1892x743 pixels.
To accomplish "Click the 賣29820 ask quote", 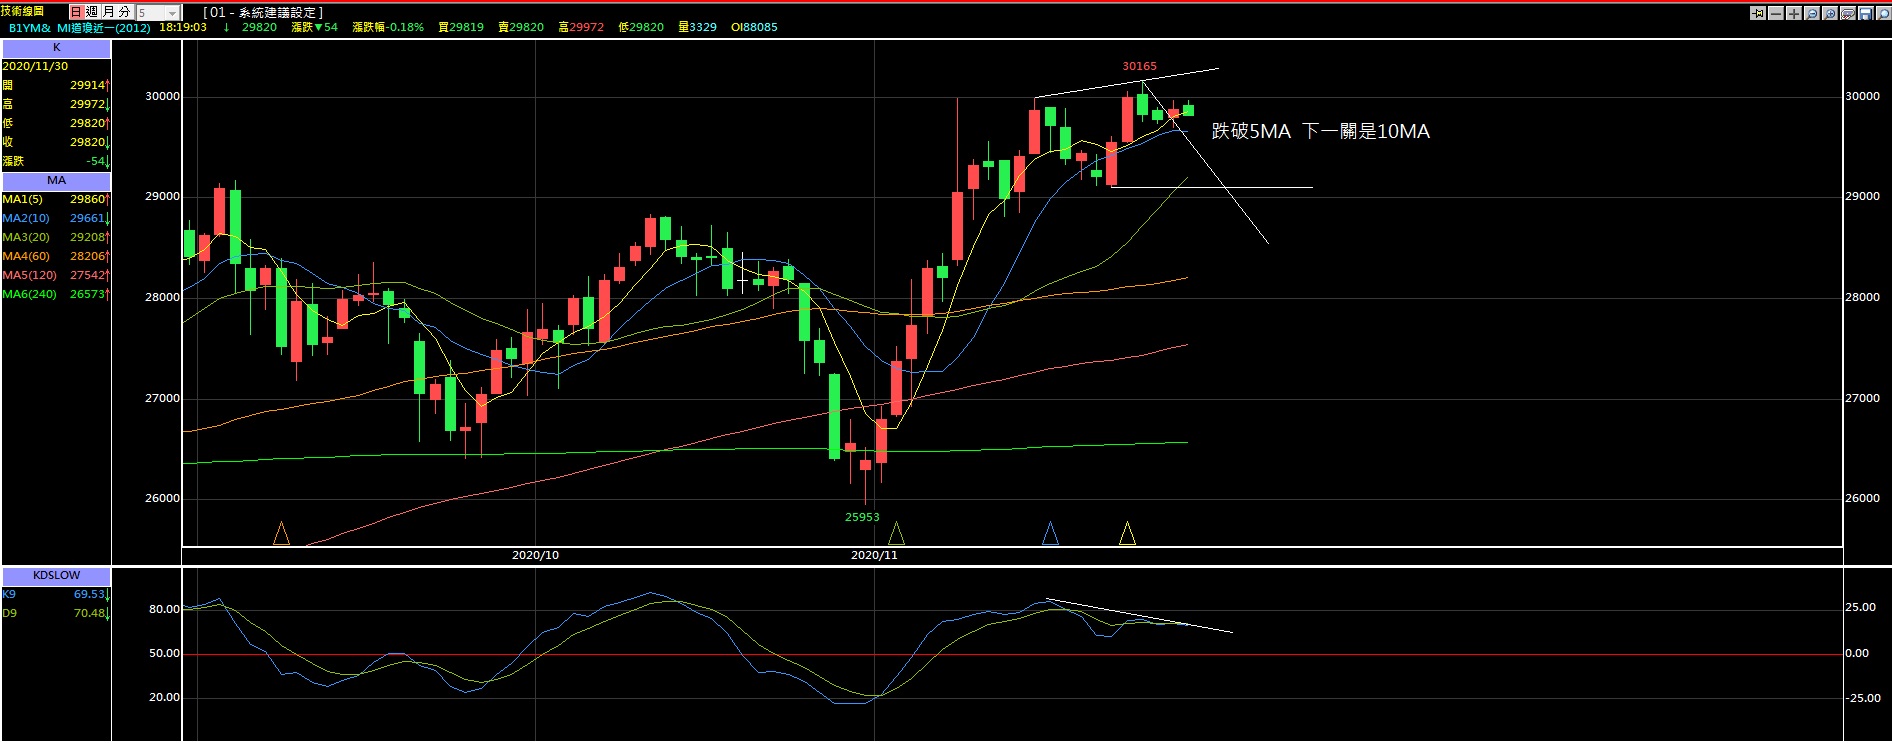I will coord(521,27).
